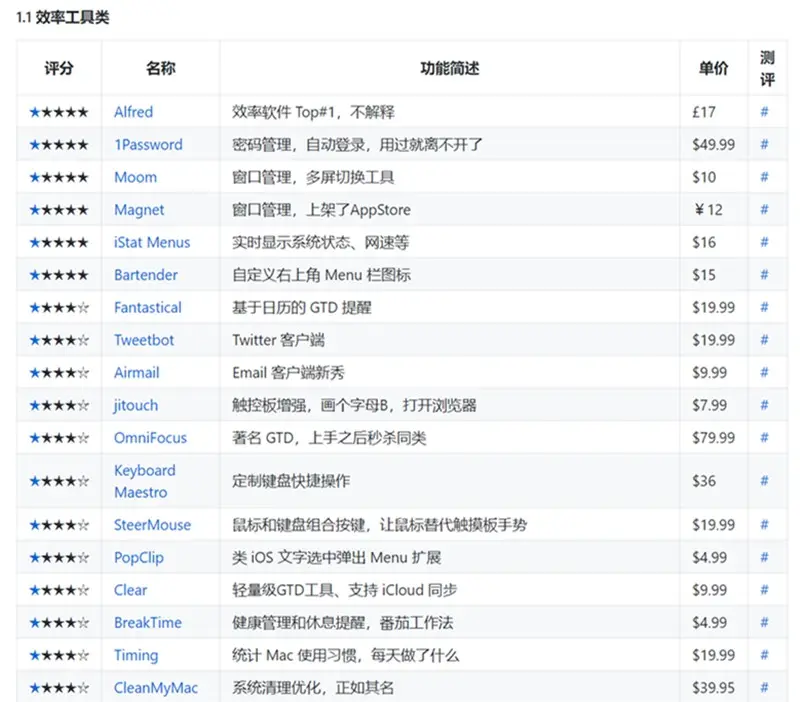Visit the Bartender link
The image size is (800, 702).
click(x=145, y=275)
